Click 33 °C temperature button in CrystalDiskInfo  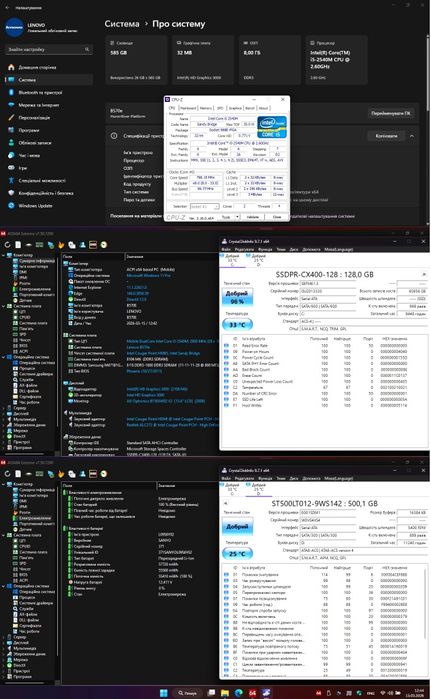click(237, 325)
